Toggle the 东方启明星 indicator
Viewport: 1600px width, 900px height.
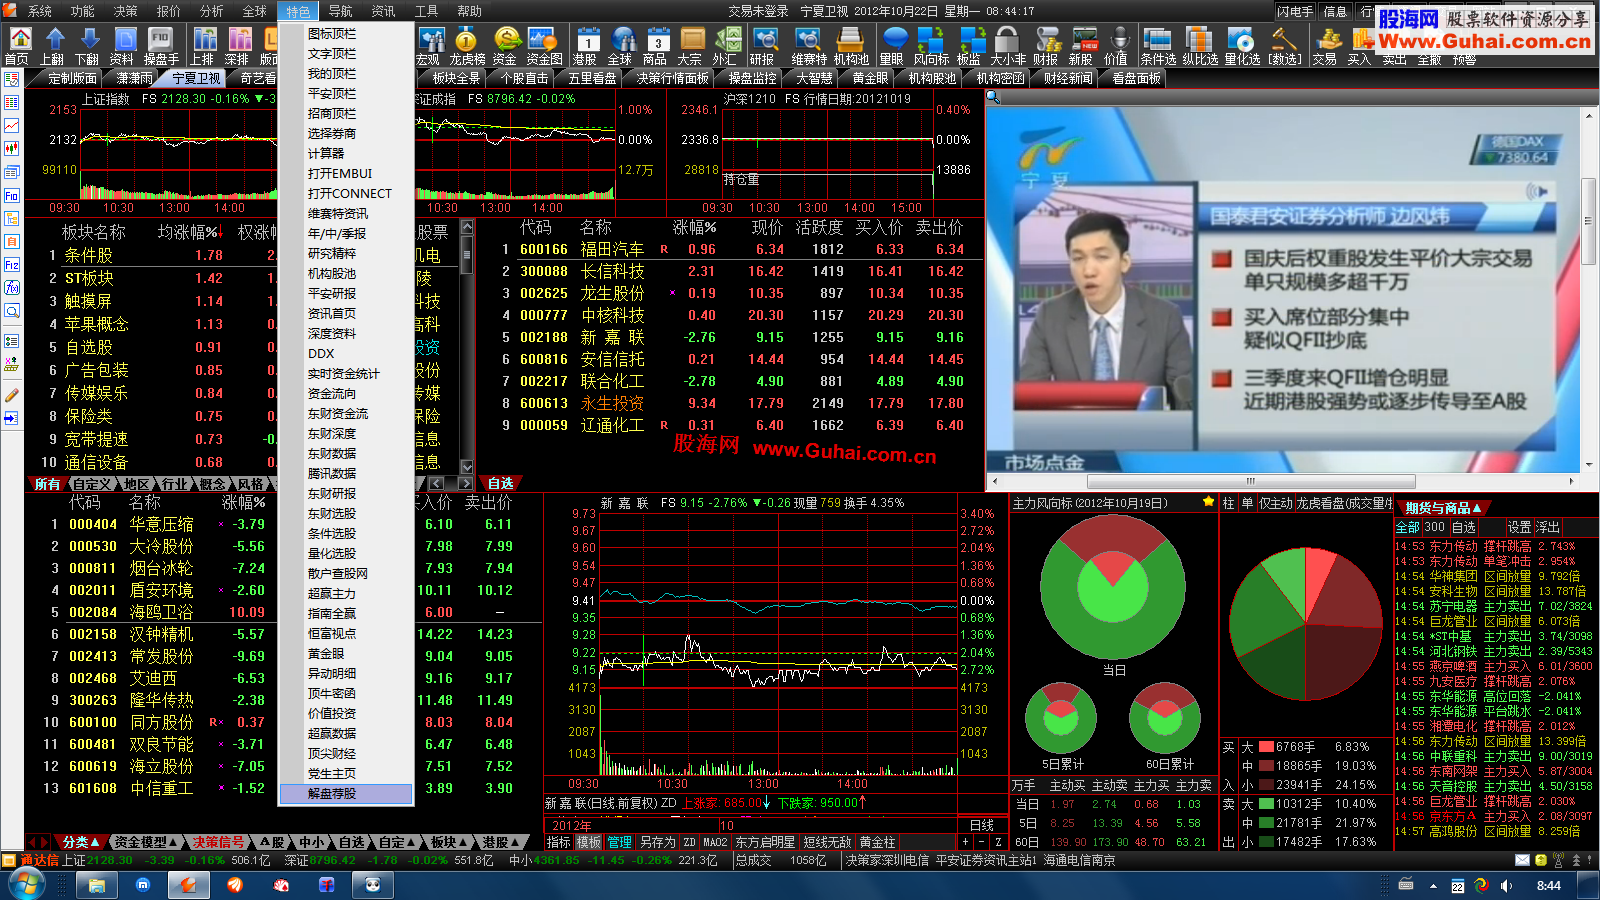(766, 842)
